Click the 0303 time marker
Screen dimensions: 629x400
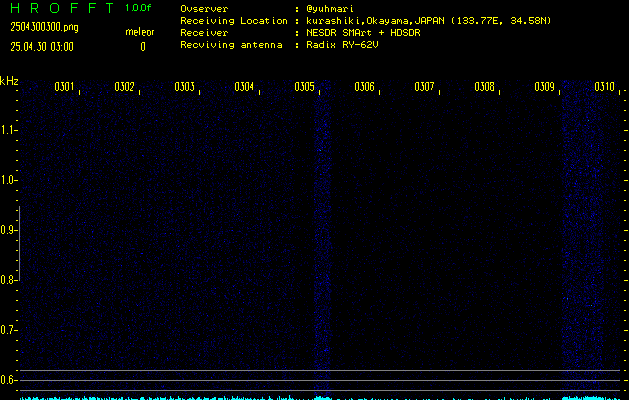click(184, 87)
